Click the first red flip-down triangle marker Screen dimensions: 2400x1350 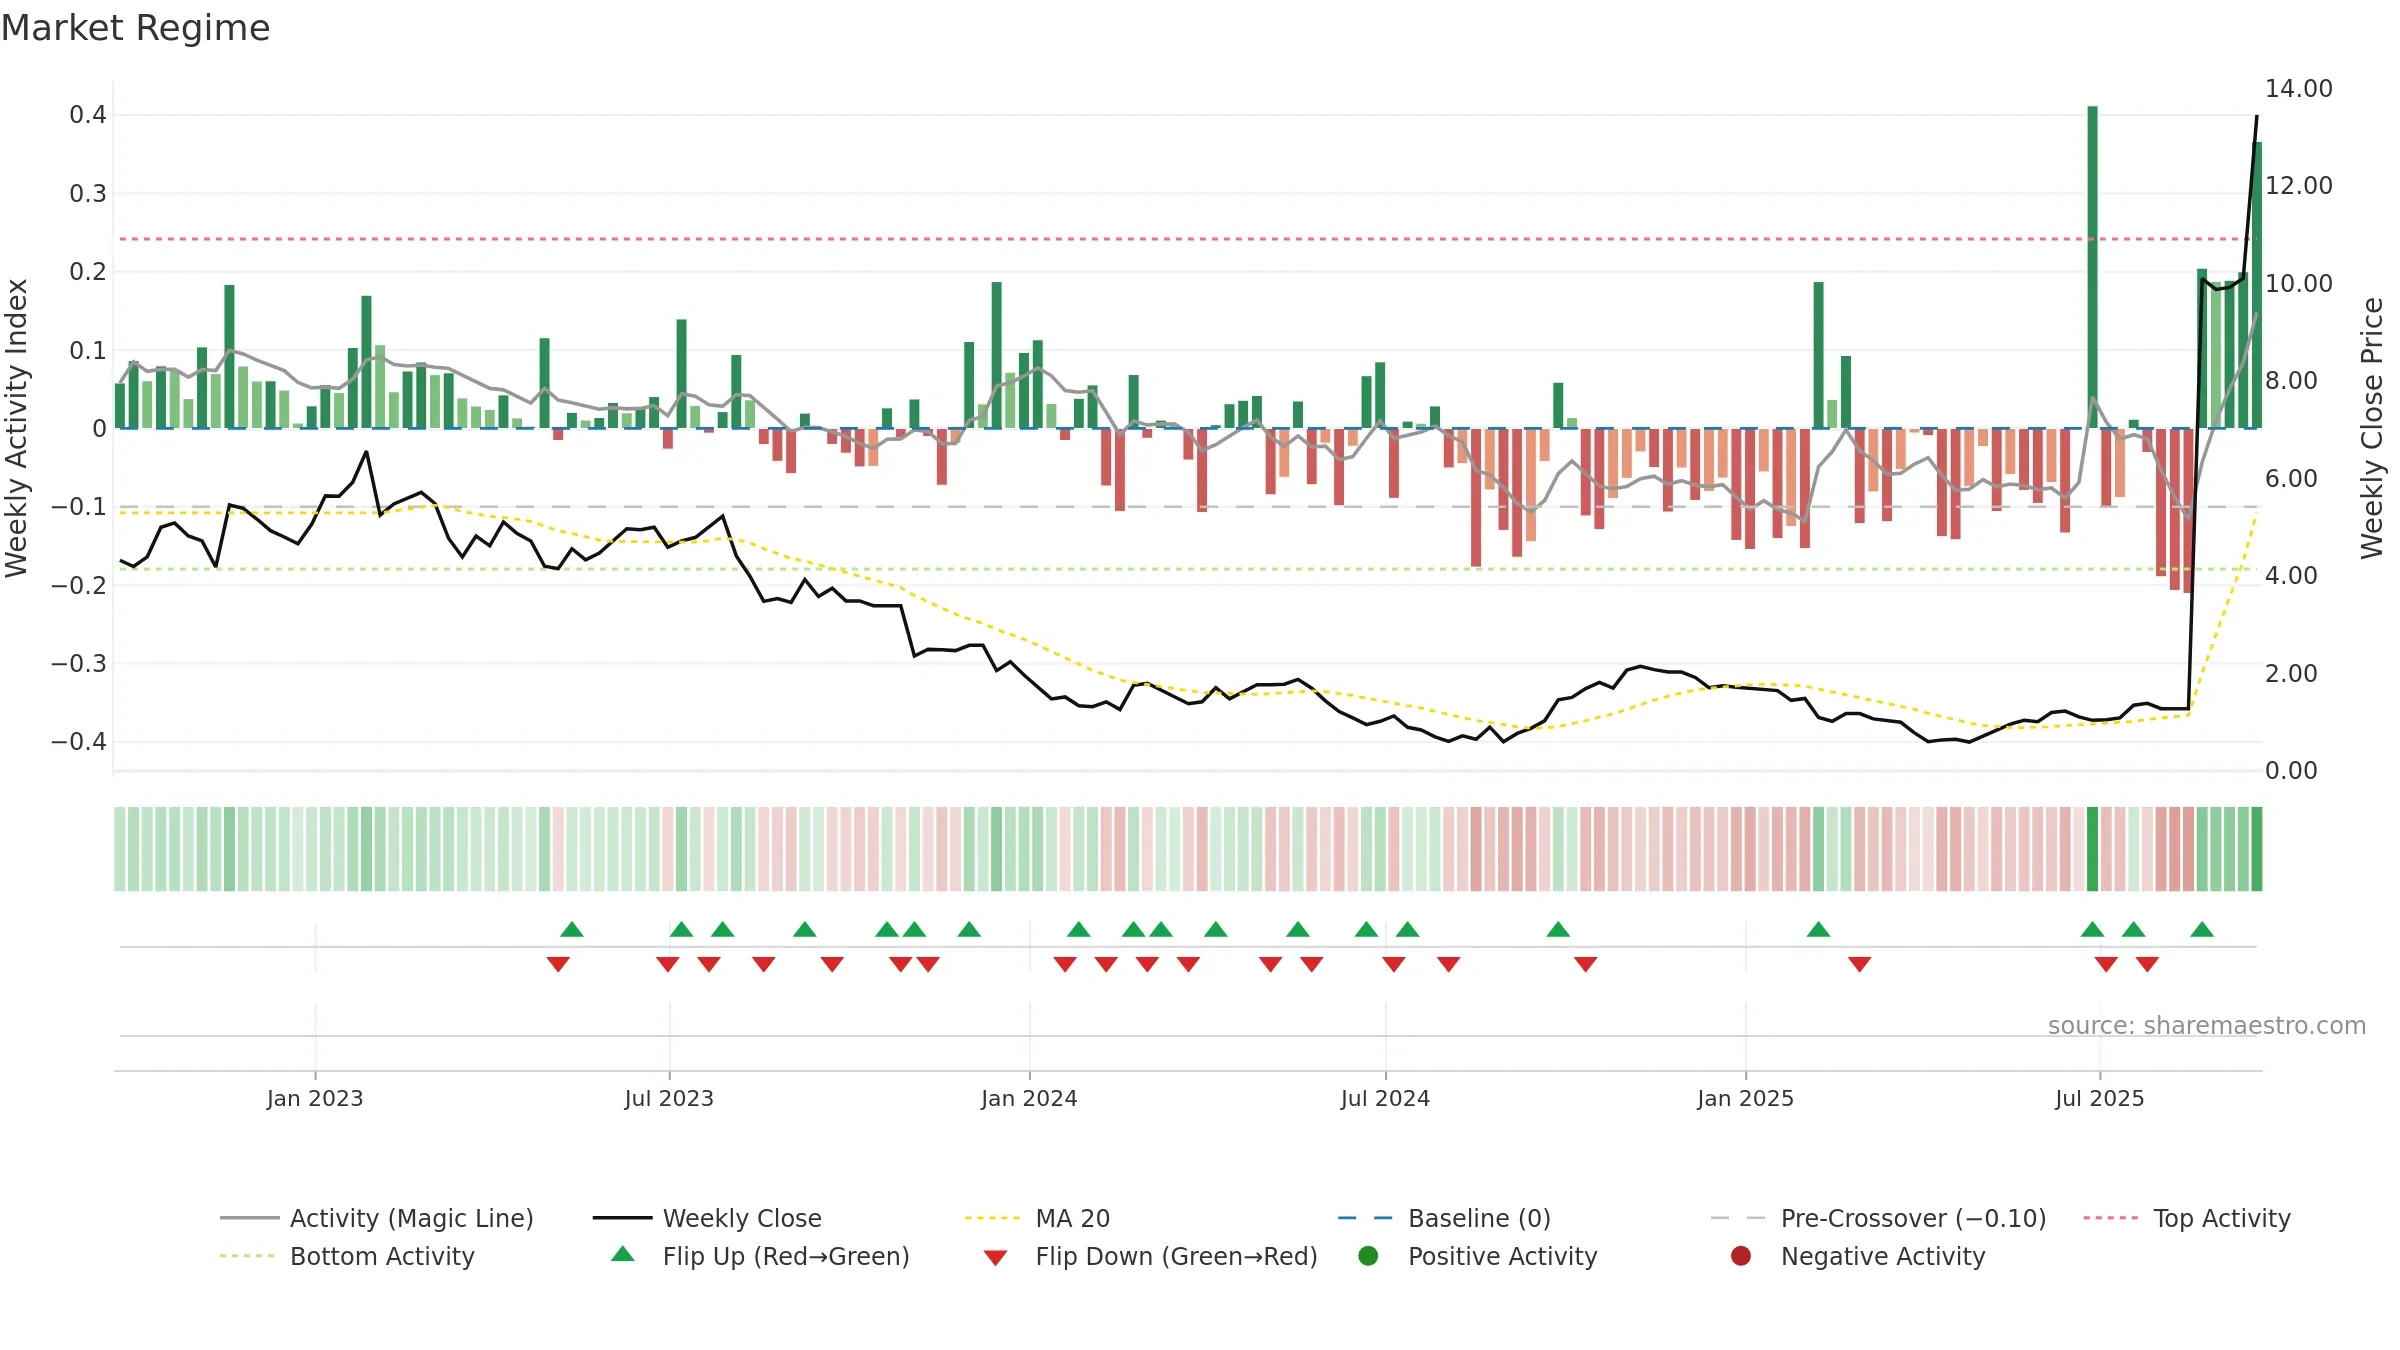[x=558, y=964]
